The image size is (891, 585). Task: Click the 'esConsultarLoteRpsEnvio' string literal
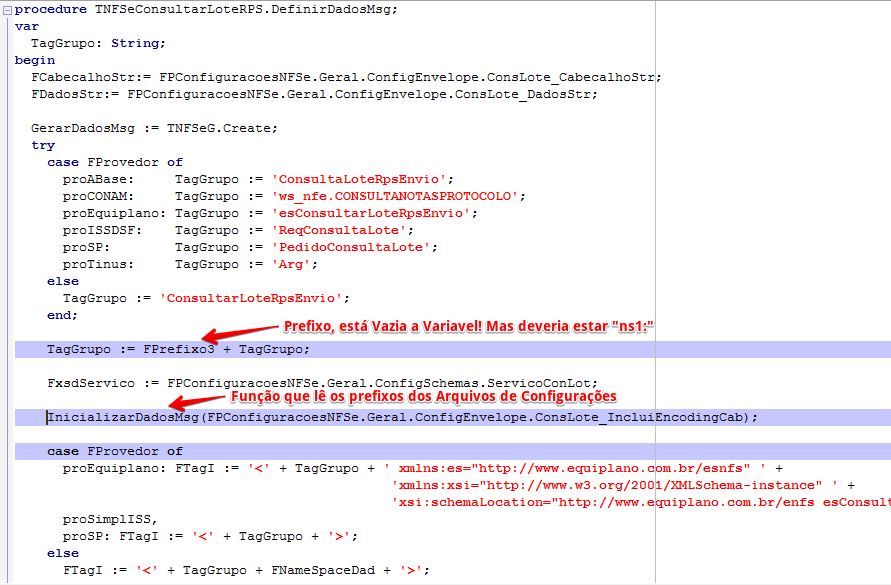click(371, 213)
